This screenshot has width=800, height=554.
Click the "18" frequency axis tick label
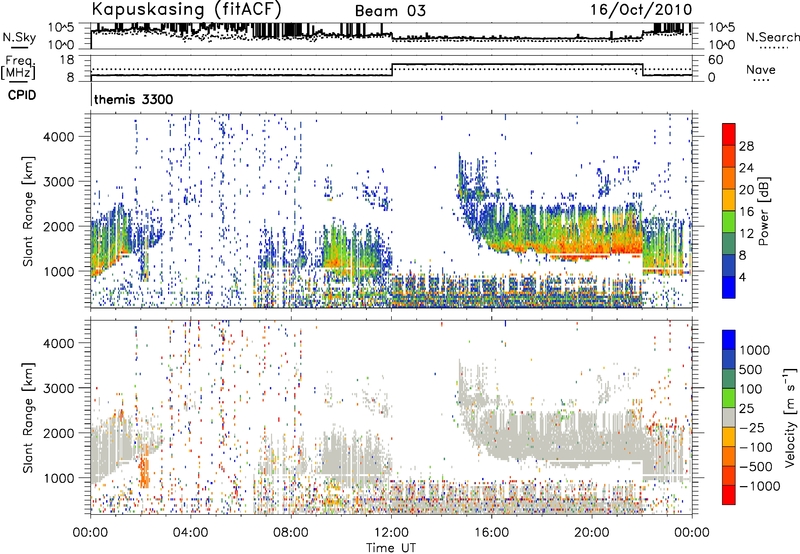[67, 60]
